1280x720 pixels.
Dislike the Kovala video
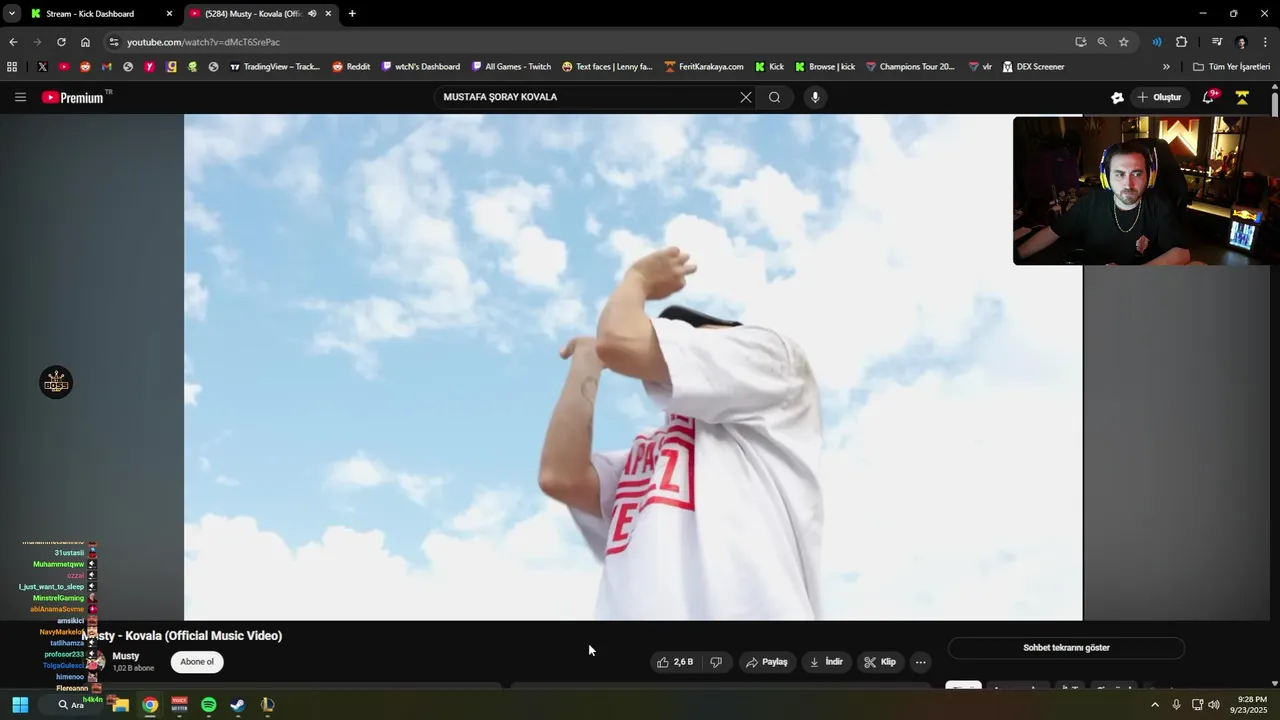pos(716,662)
